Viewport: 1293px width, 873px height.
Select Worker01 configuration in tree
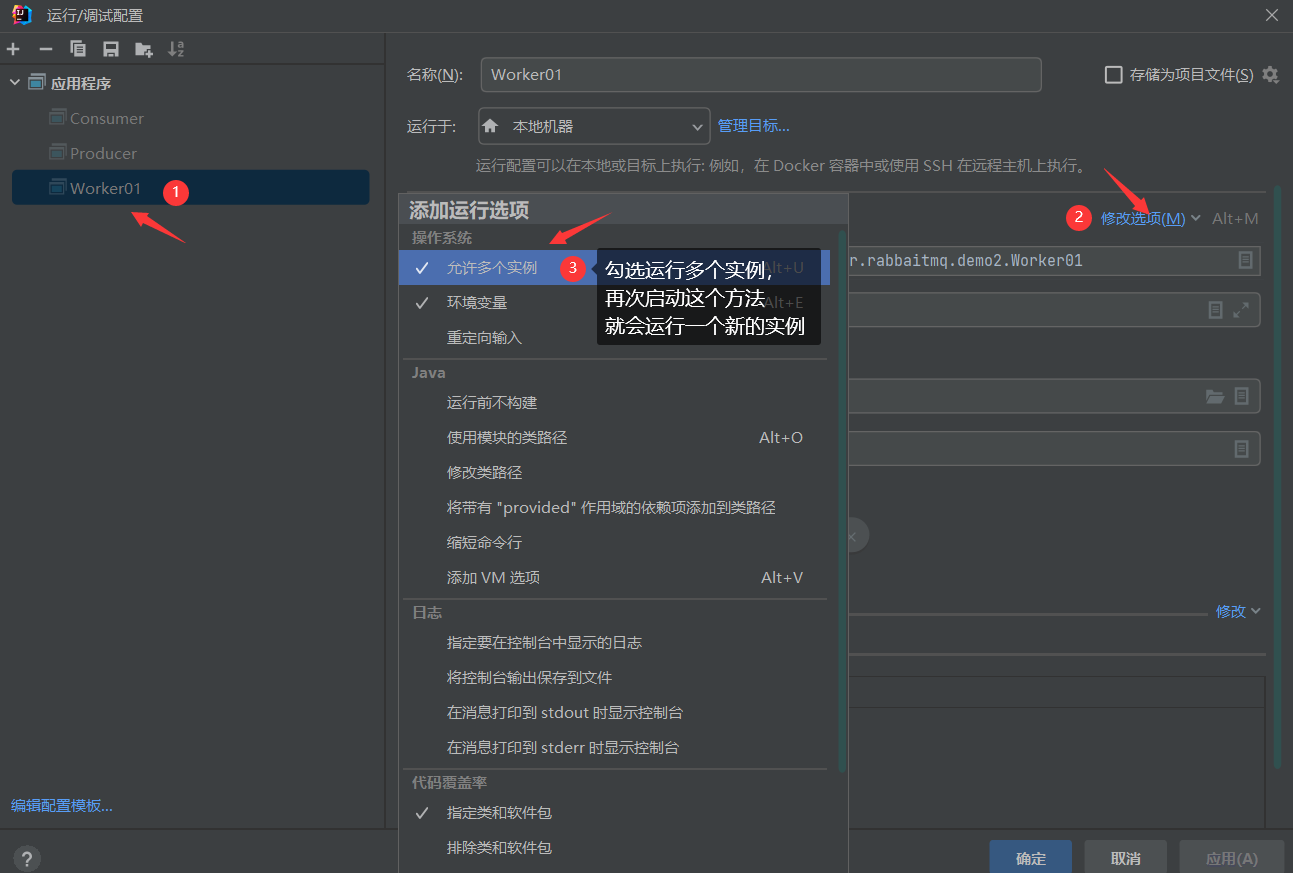pos(190,188)
